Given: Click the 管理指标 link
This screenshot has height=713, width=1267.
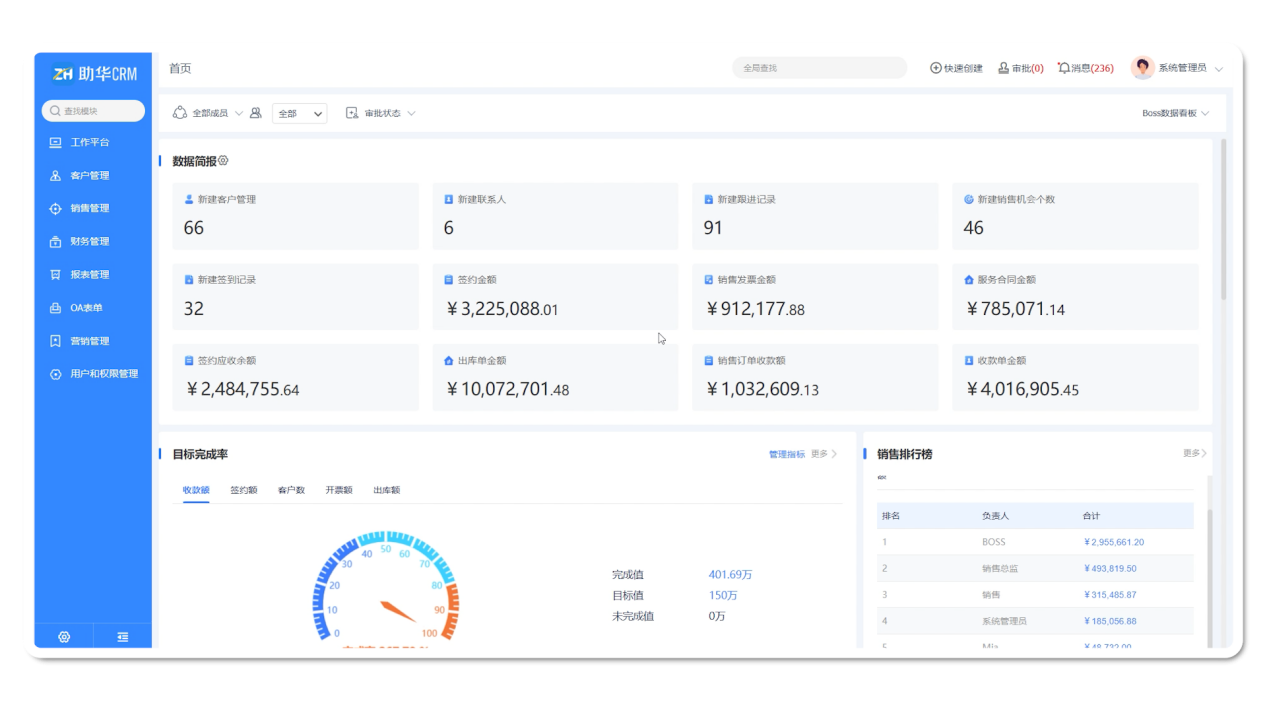Looking at the screenshot, I should coord(786,454).
